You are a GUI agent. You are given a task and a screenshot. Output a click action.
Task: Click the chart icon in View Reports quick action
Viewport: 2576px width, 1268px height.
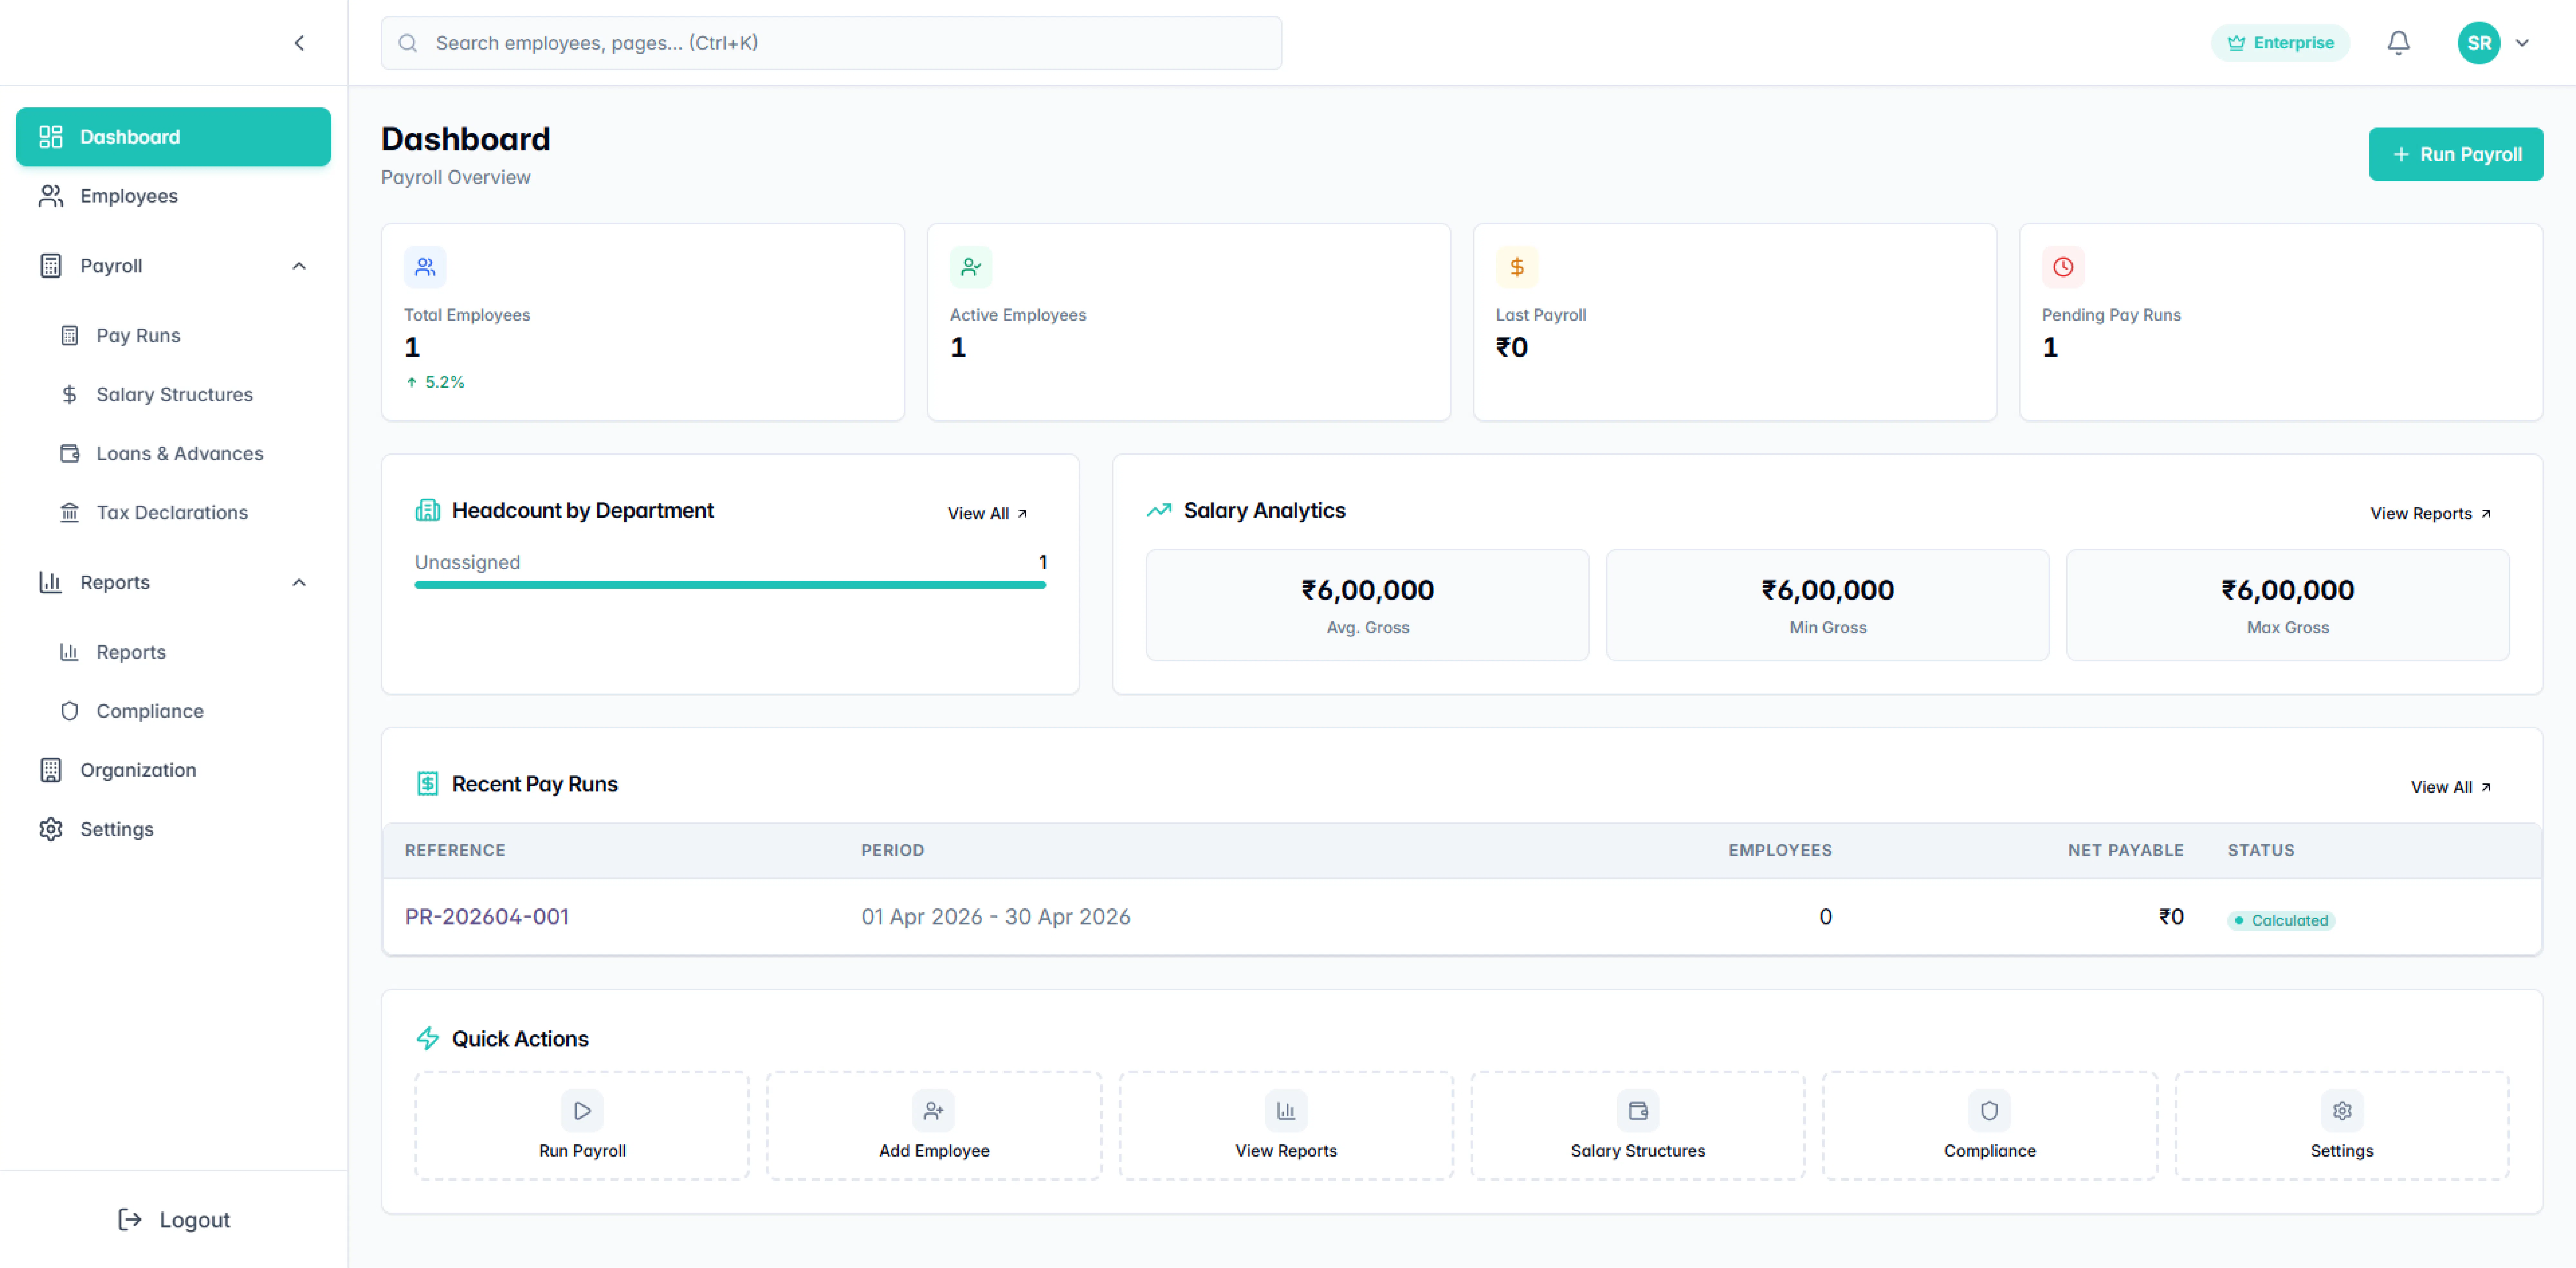[1286, 1111]
